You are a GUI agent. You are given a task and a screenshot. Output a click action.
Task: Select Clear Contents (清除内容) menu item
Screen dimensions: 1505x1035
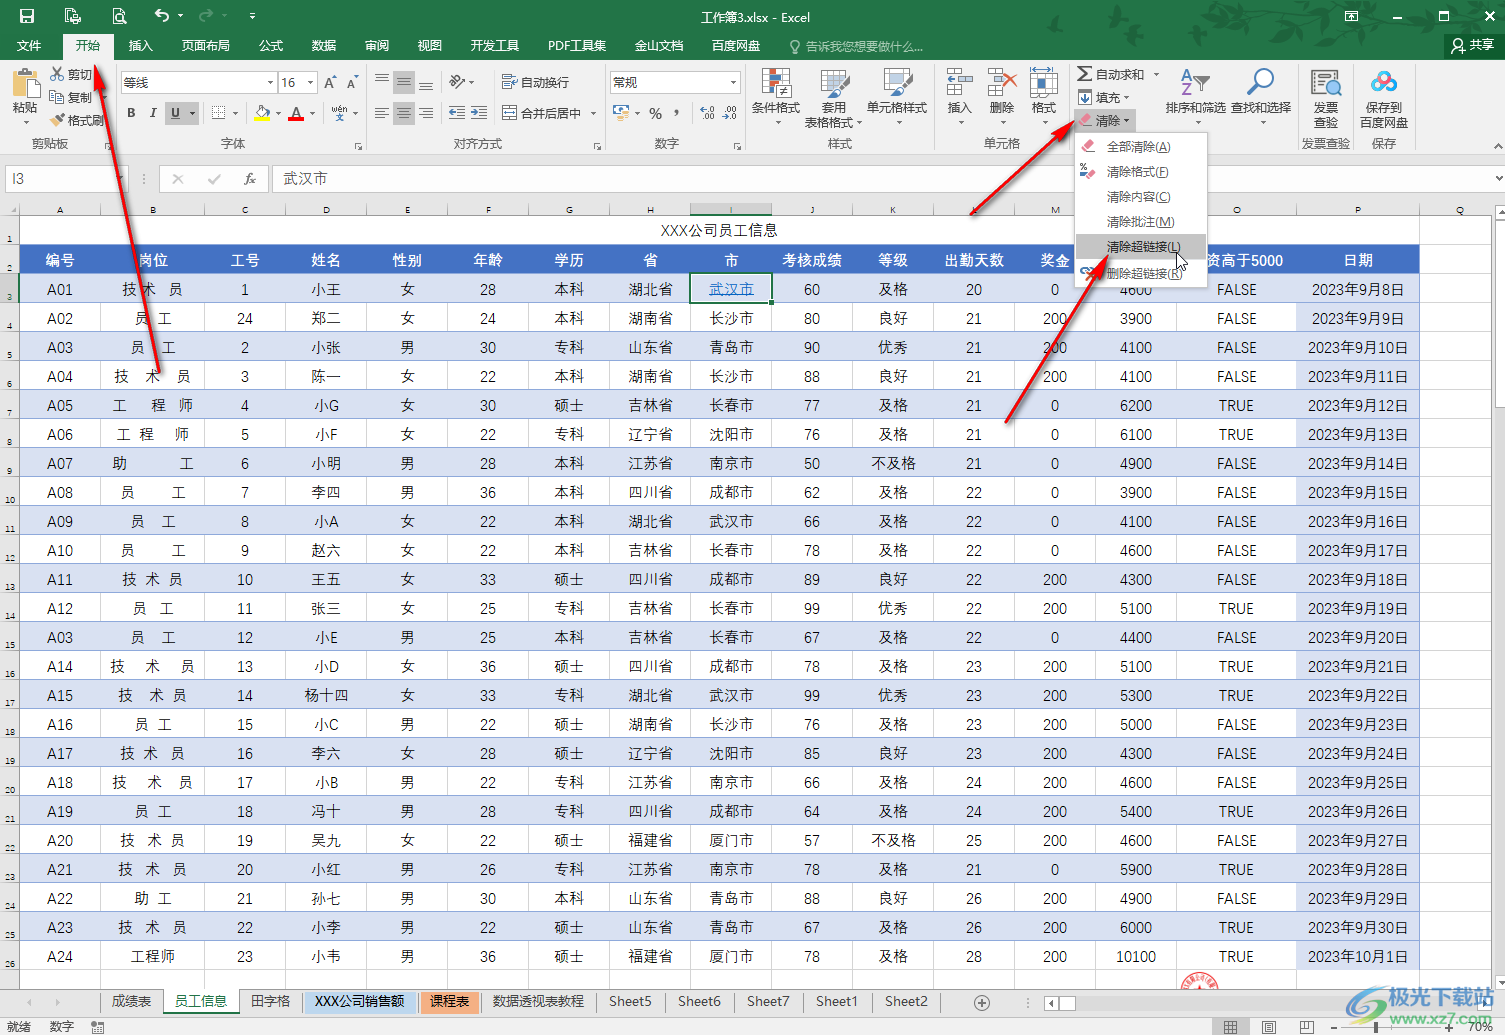(x=1141, y=196)
